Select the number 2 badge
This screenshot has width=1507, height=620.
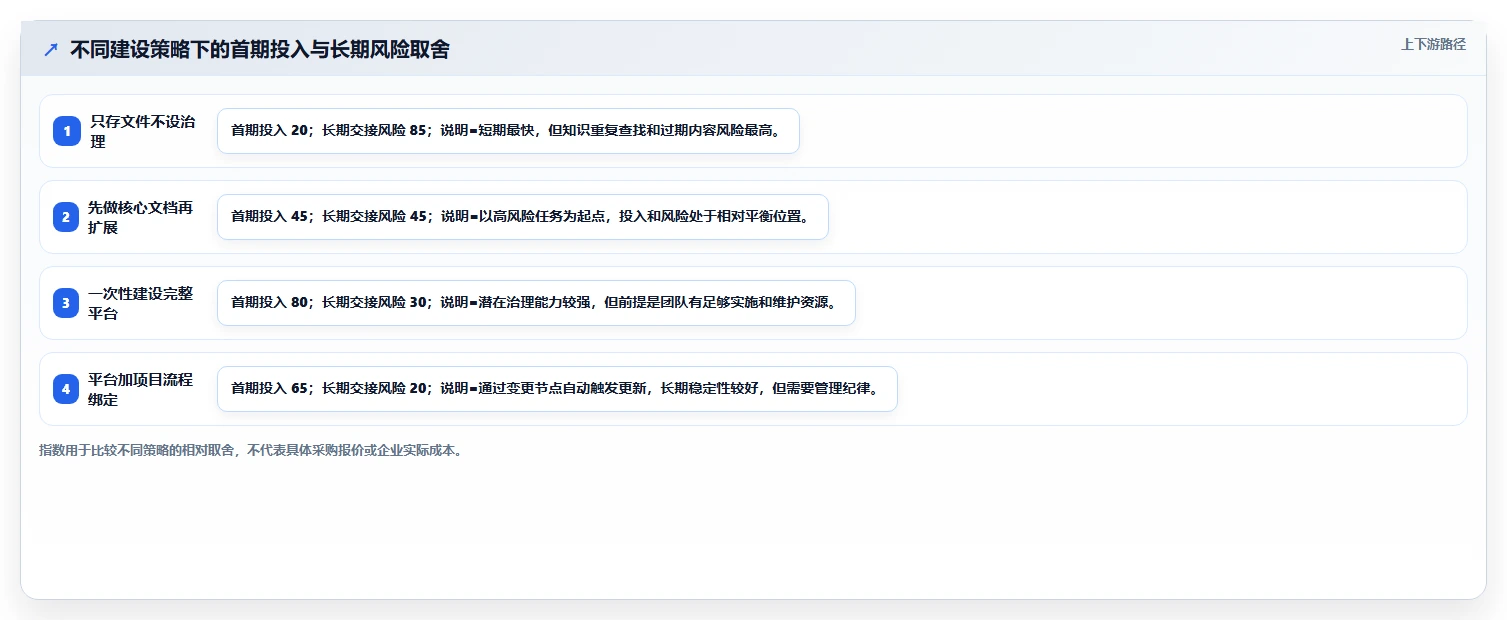click(x=66, y=217)
